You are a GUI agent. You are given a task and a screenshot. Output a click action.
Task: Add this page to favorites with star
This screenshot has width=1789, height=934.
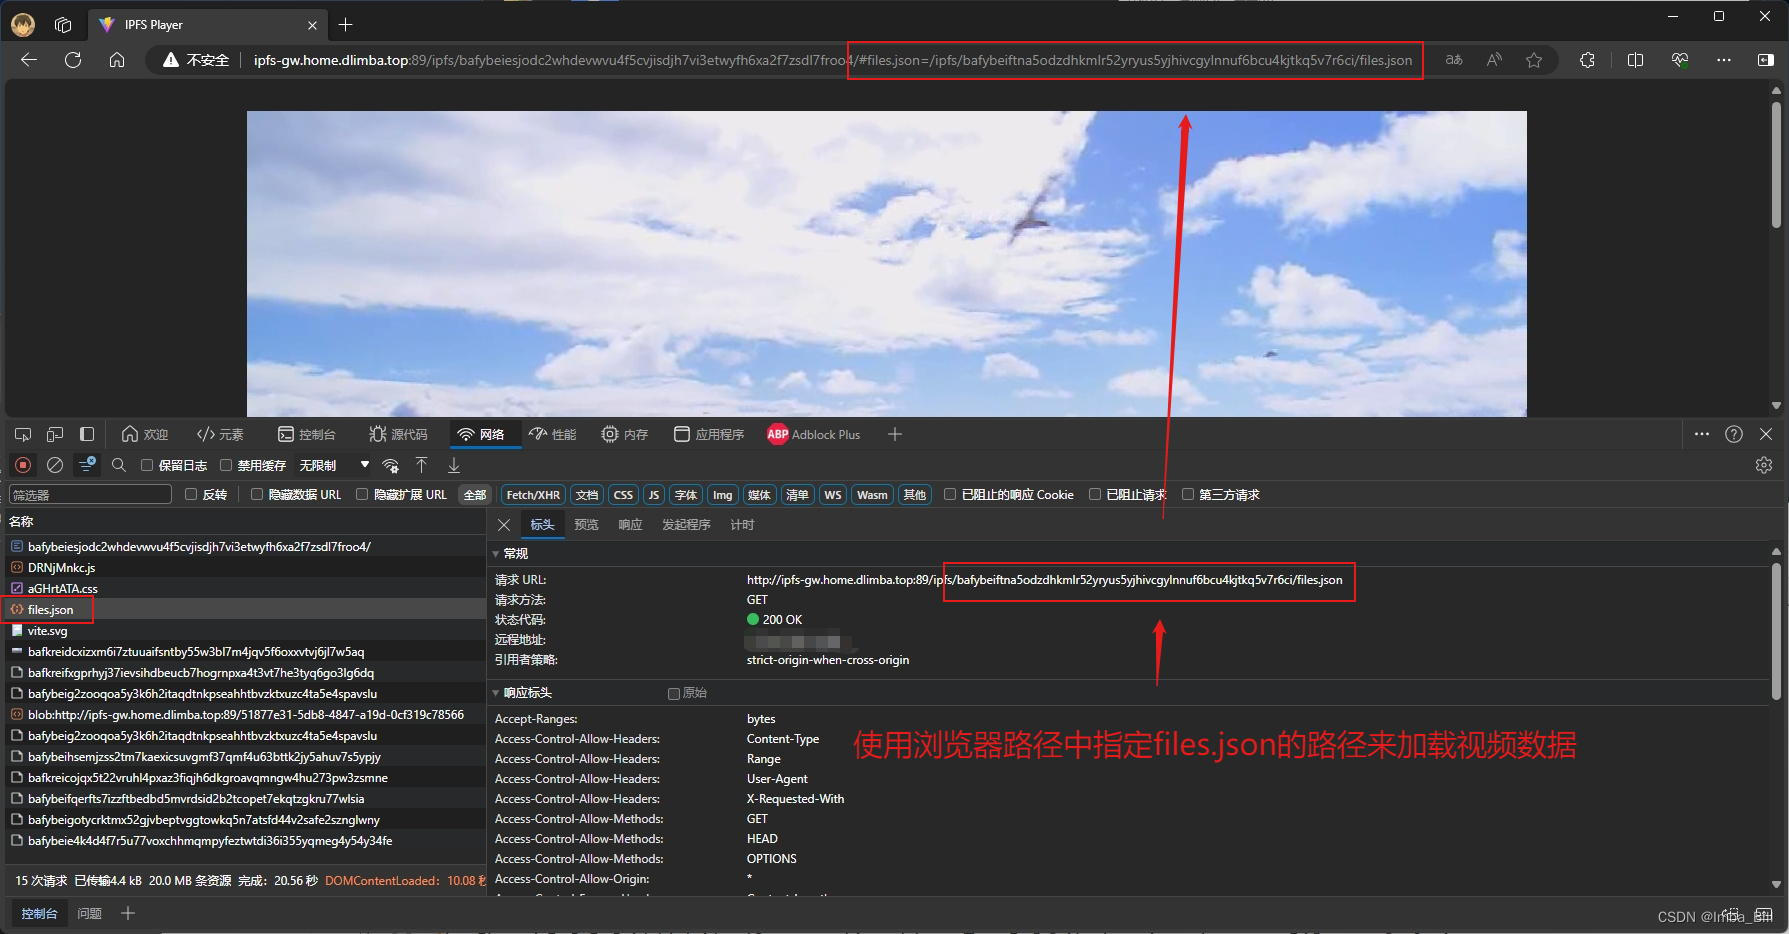tap(1534, 60)
